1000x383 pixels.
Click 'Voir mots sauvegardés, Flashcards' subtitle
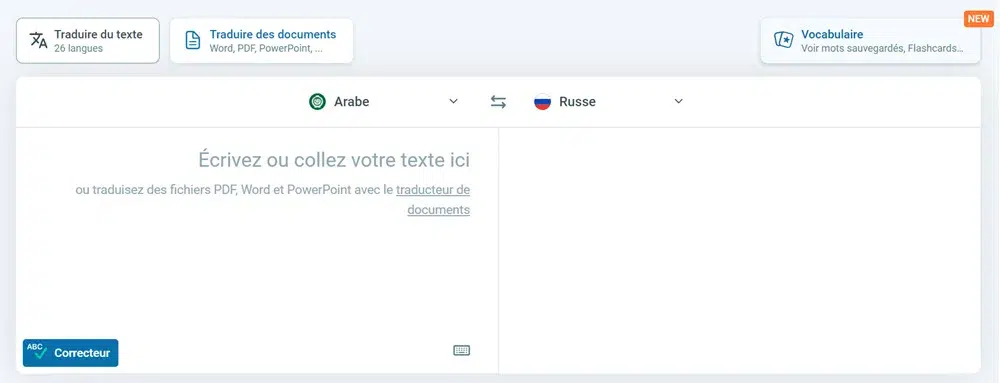tap(882, 48)
